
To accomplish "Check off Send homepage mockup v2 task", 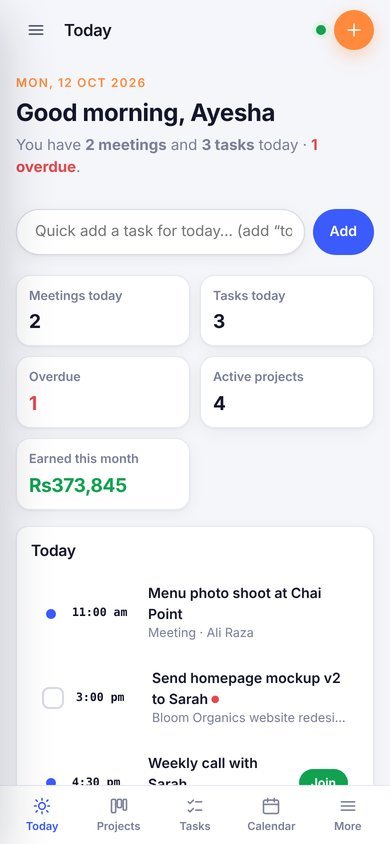I will click(53, 698).
